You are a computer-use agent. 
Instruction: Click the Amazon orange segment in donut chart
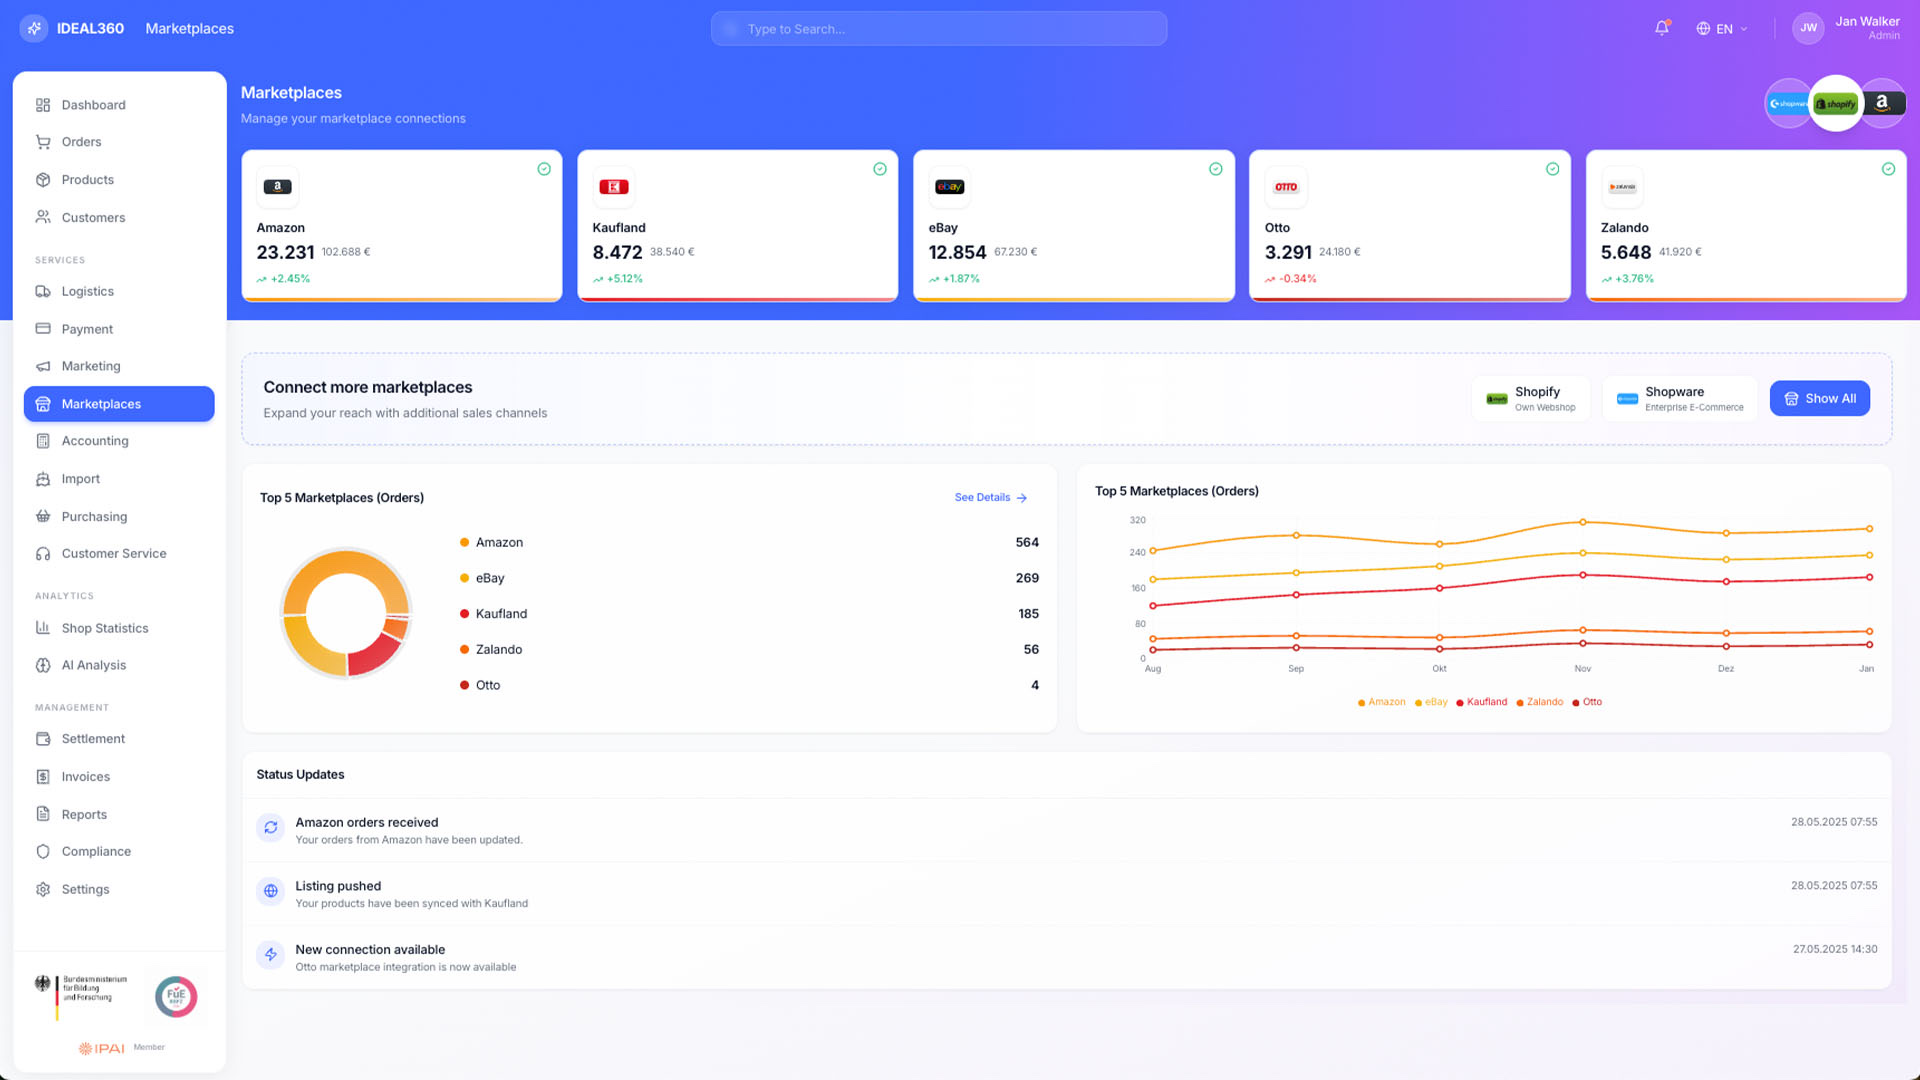[346, 564]
